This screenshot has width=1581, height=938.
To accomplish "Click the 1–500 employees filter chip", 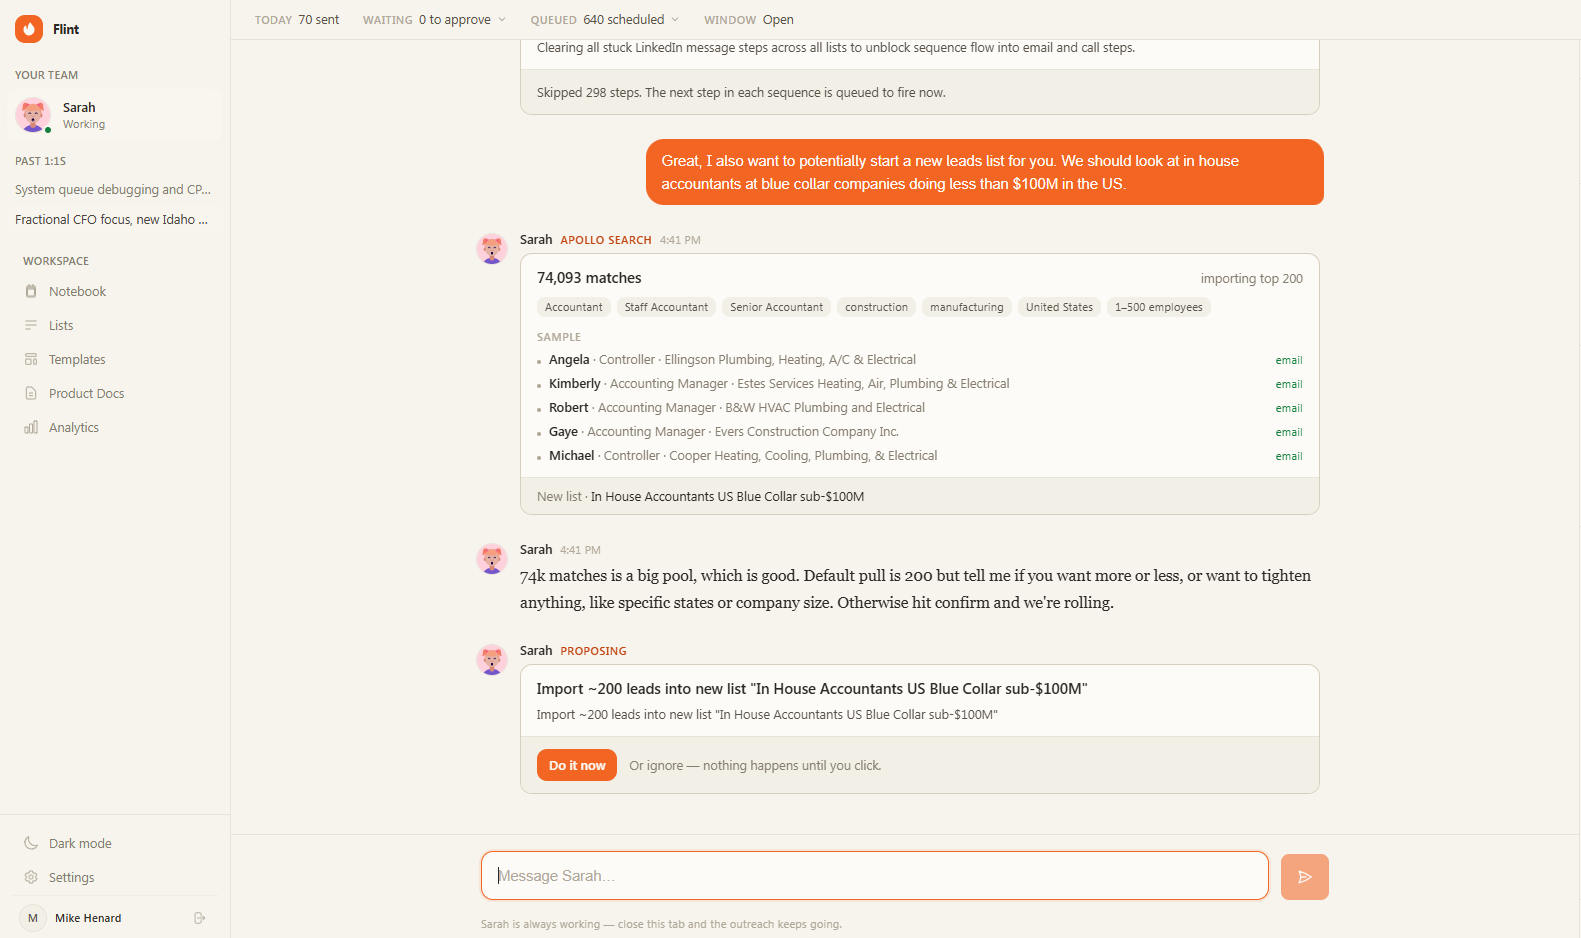I will (x=1159, y=307).
